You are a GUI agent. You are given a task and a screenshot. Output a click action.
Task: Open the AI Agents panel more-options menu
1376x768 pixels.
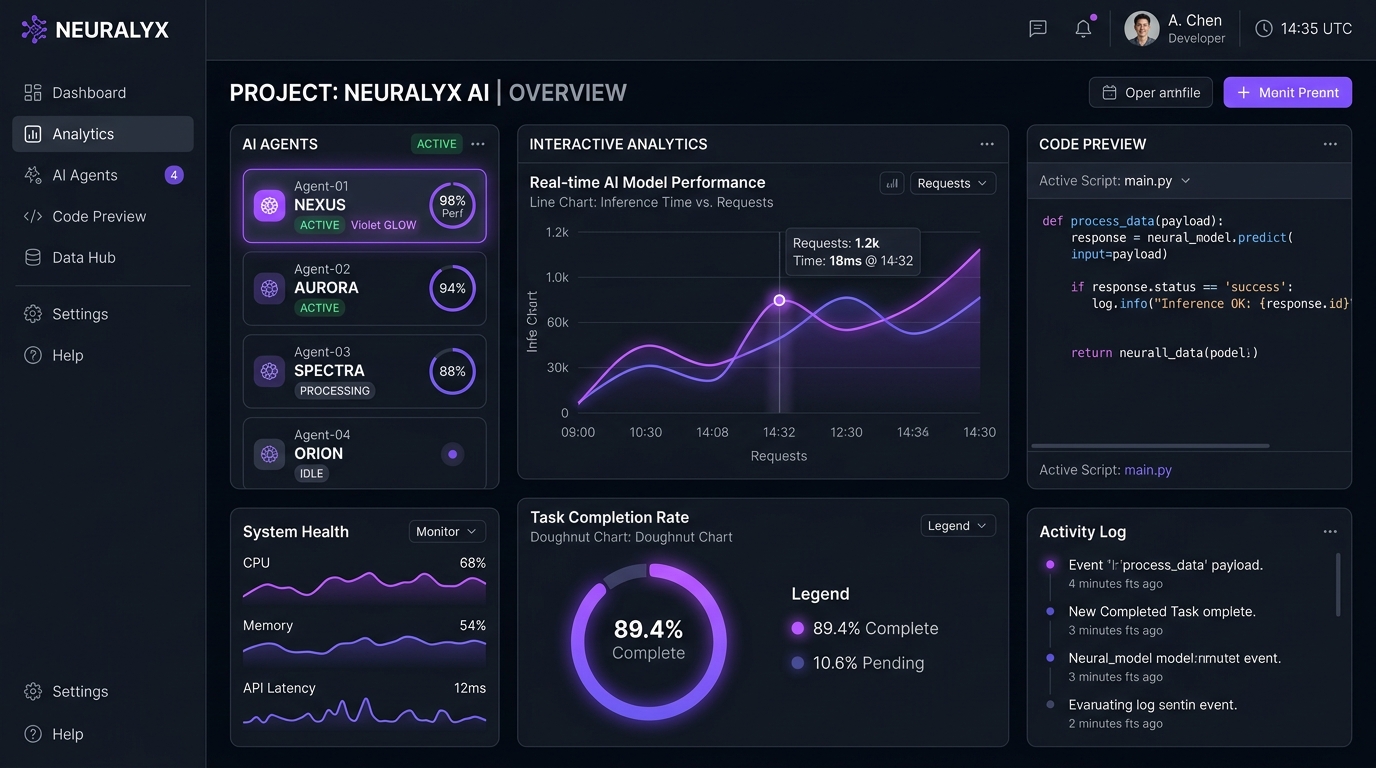click(x=478, y=144)
